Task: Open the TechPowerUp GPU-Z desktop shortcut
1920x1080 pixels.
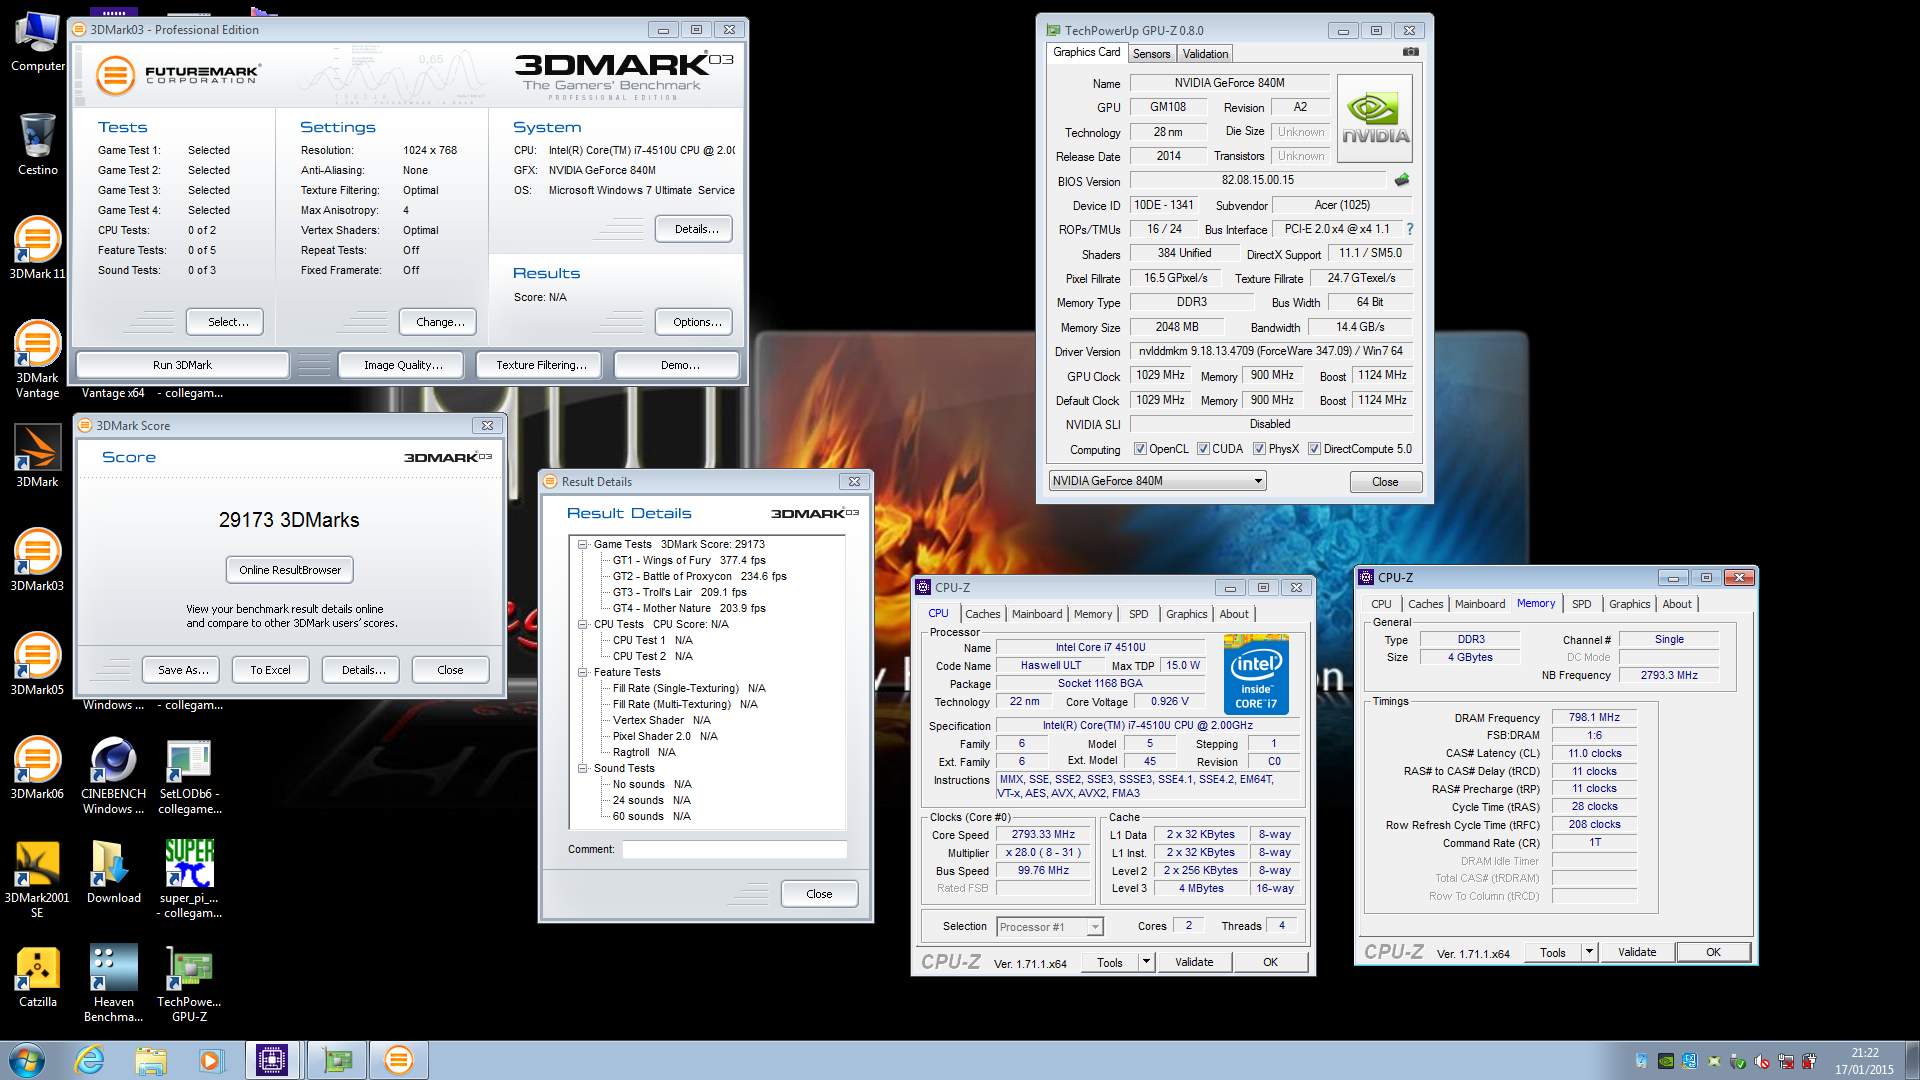Action: point(189,983)
